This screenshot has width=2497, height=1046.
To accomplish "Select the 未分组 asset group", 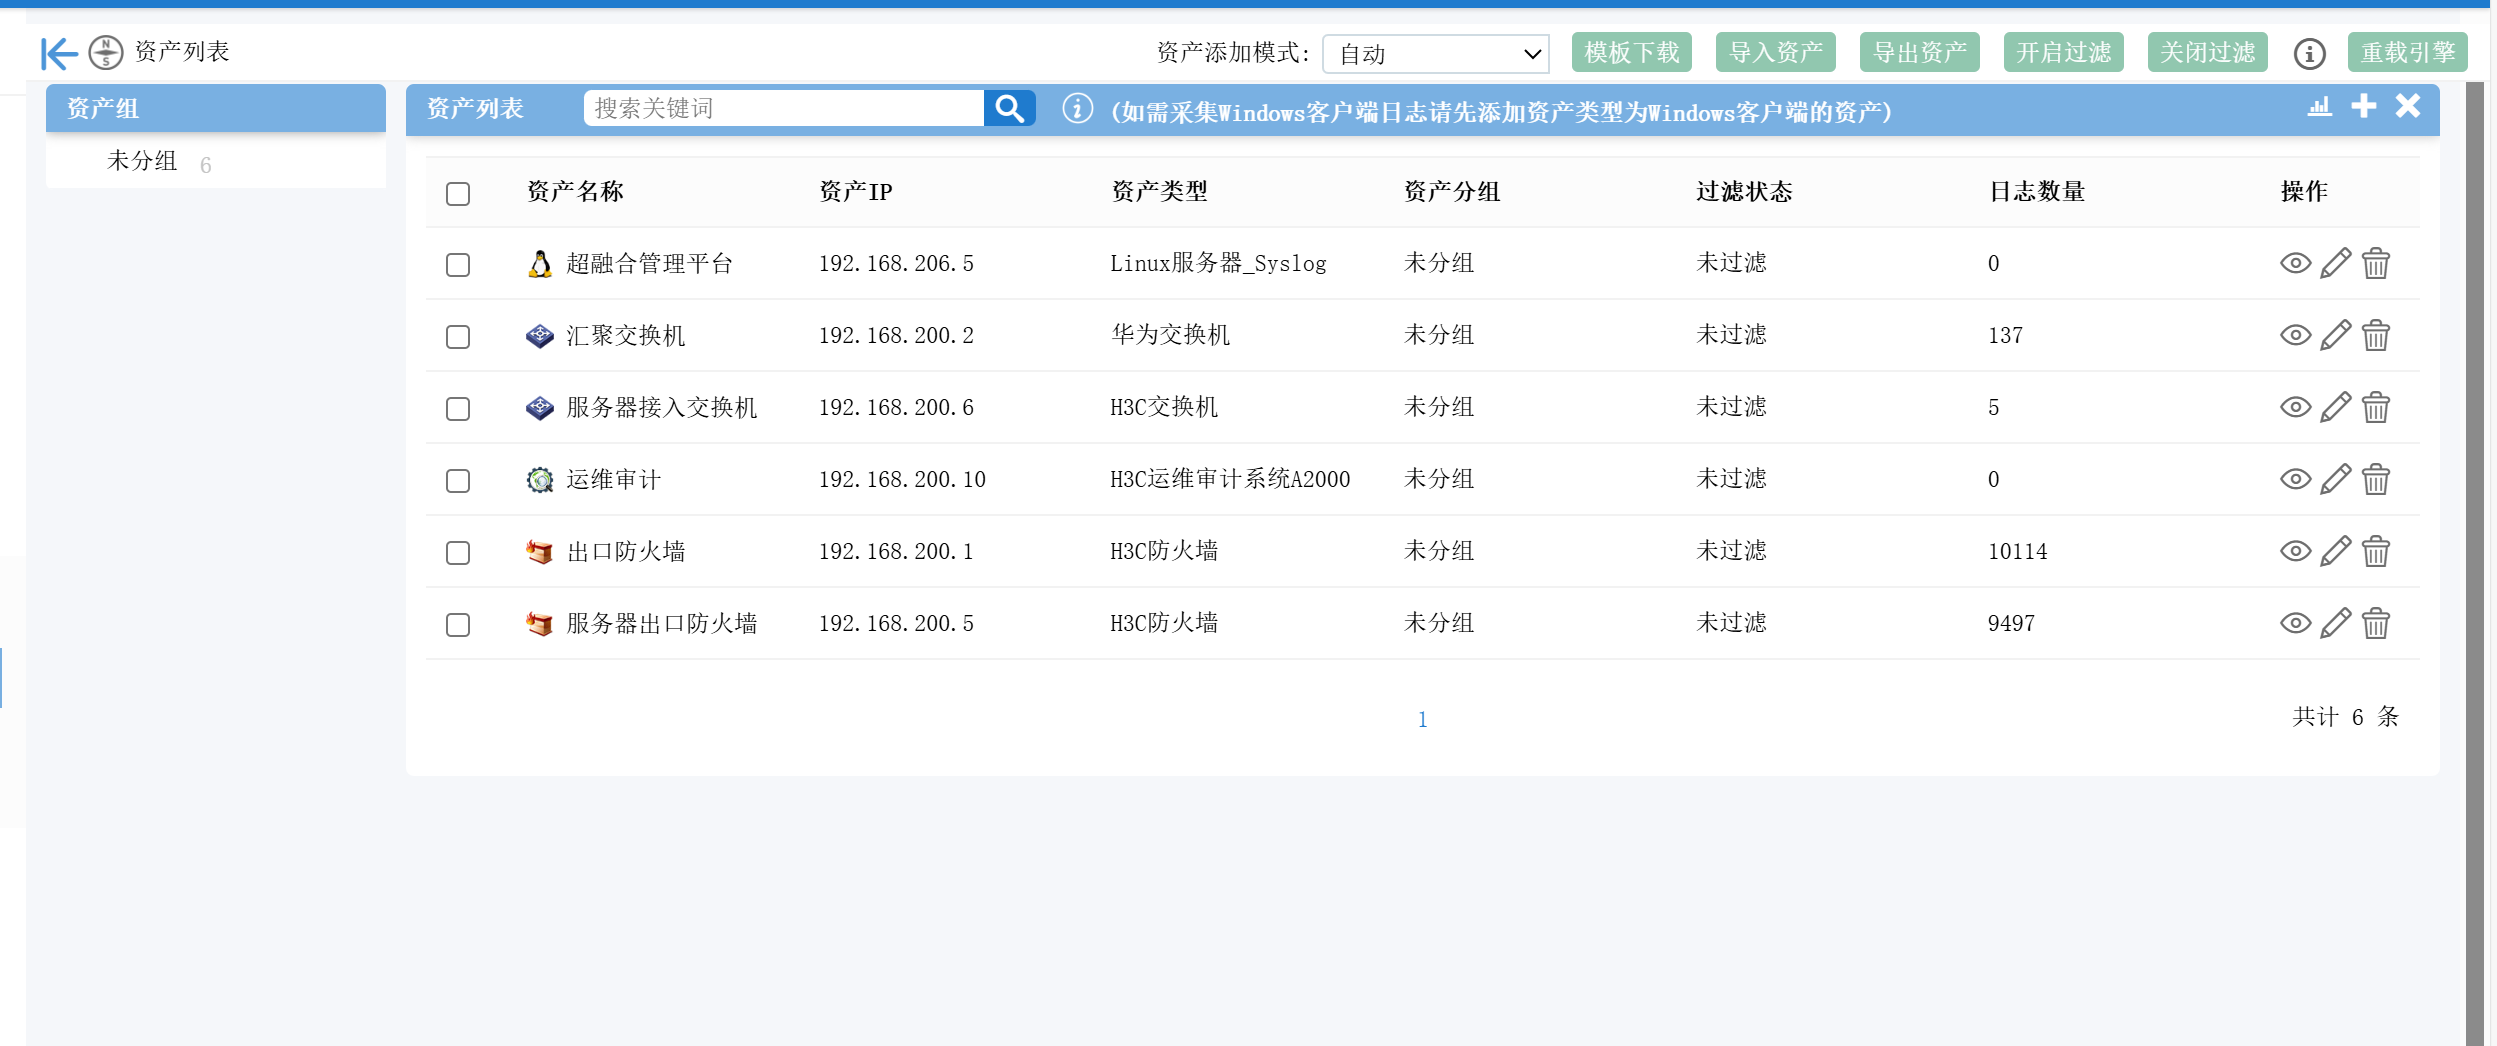I will (142, 161).
